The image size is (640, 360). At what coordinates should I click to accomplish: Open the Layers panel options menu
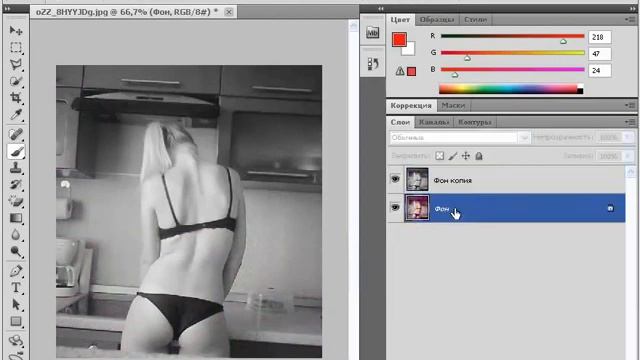[631, 122]
